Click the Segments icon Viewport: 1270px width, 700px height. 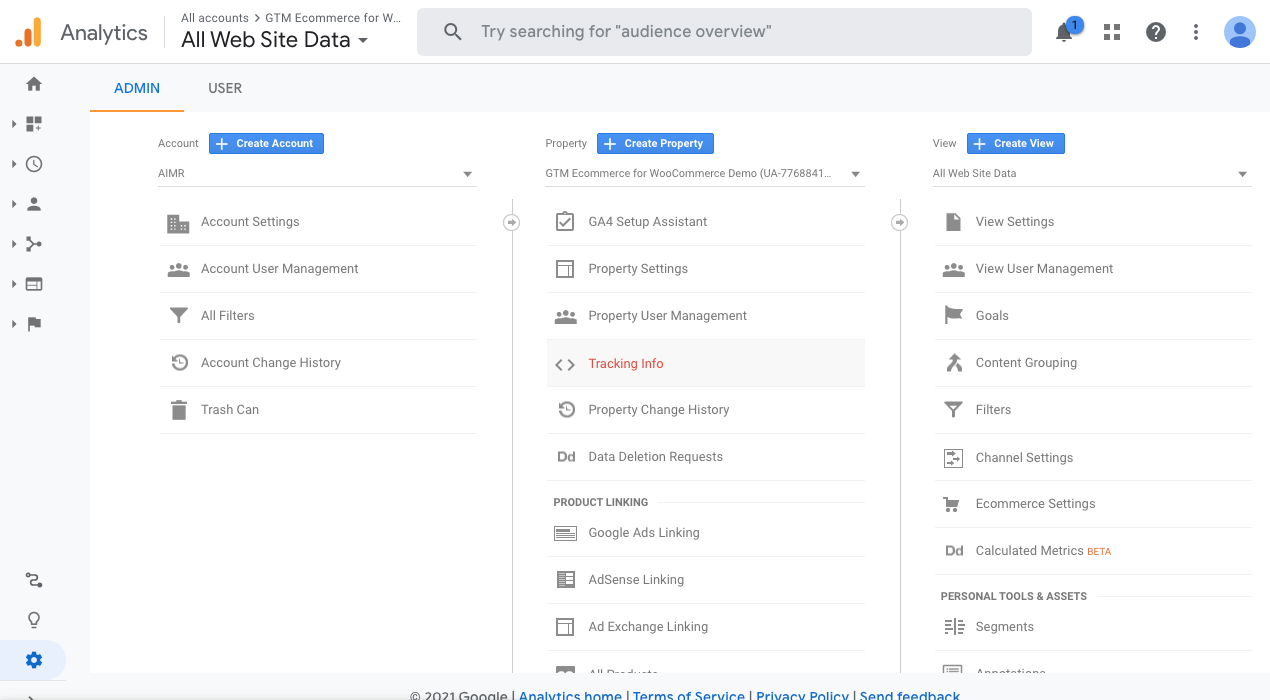tap(953, 627)
